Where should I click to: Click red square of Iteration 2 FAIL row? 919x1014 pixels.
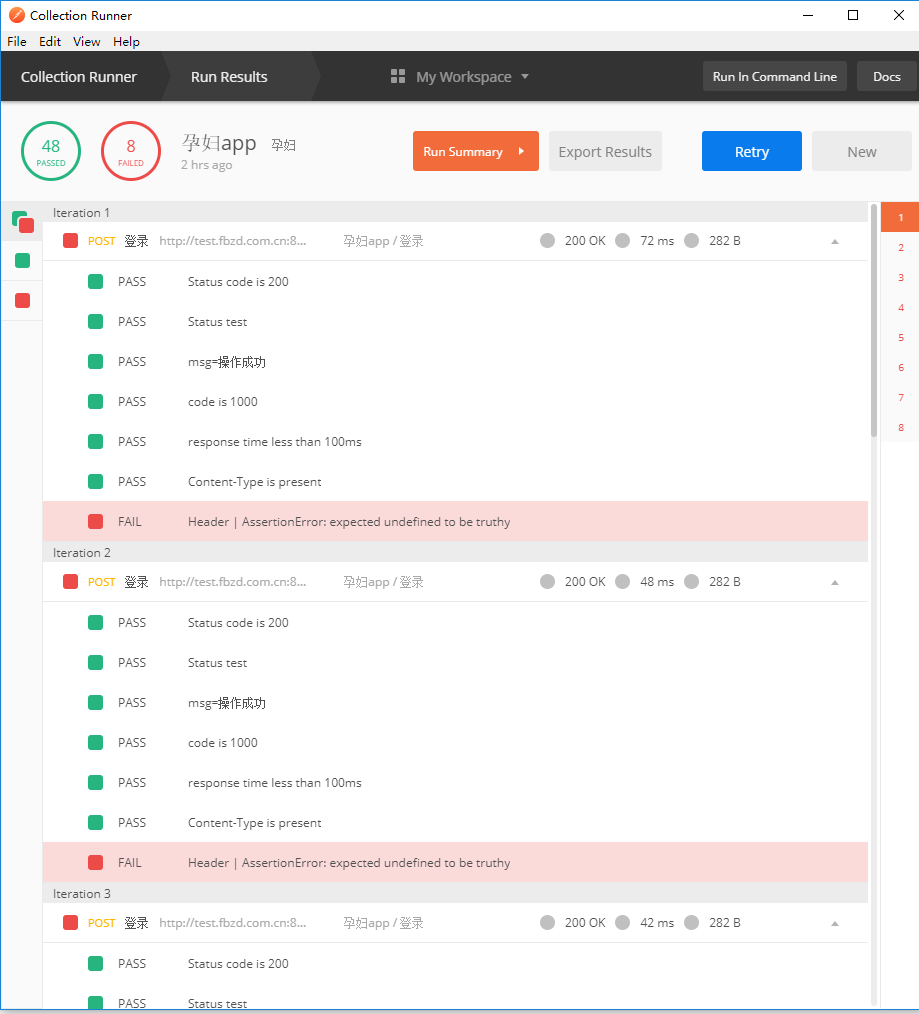tap(96, 862)
